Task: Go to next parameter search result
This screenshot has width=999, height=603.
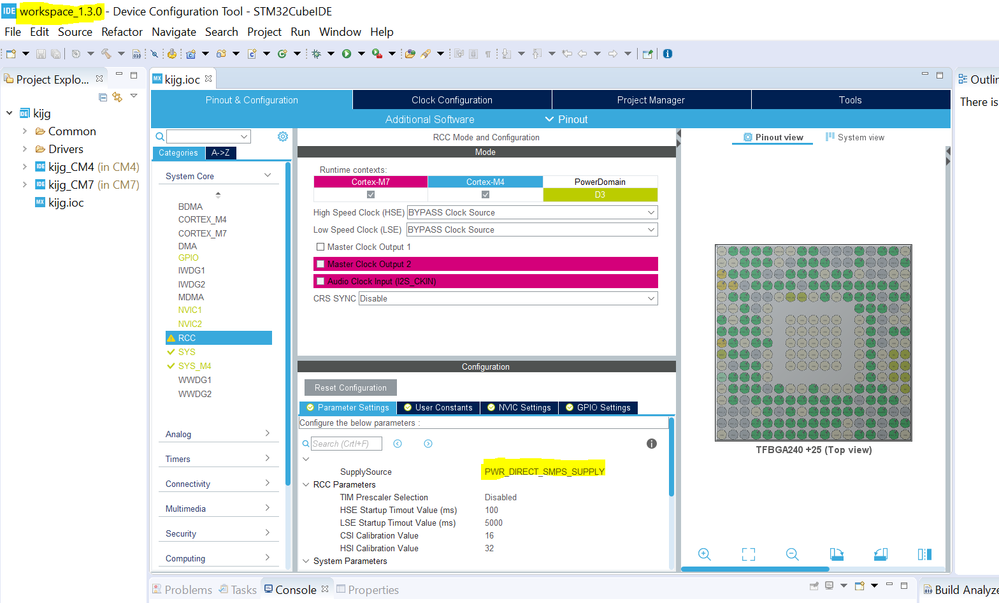Action: click(x=428, y=444)
